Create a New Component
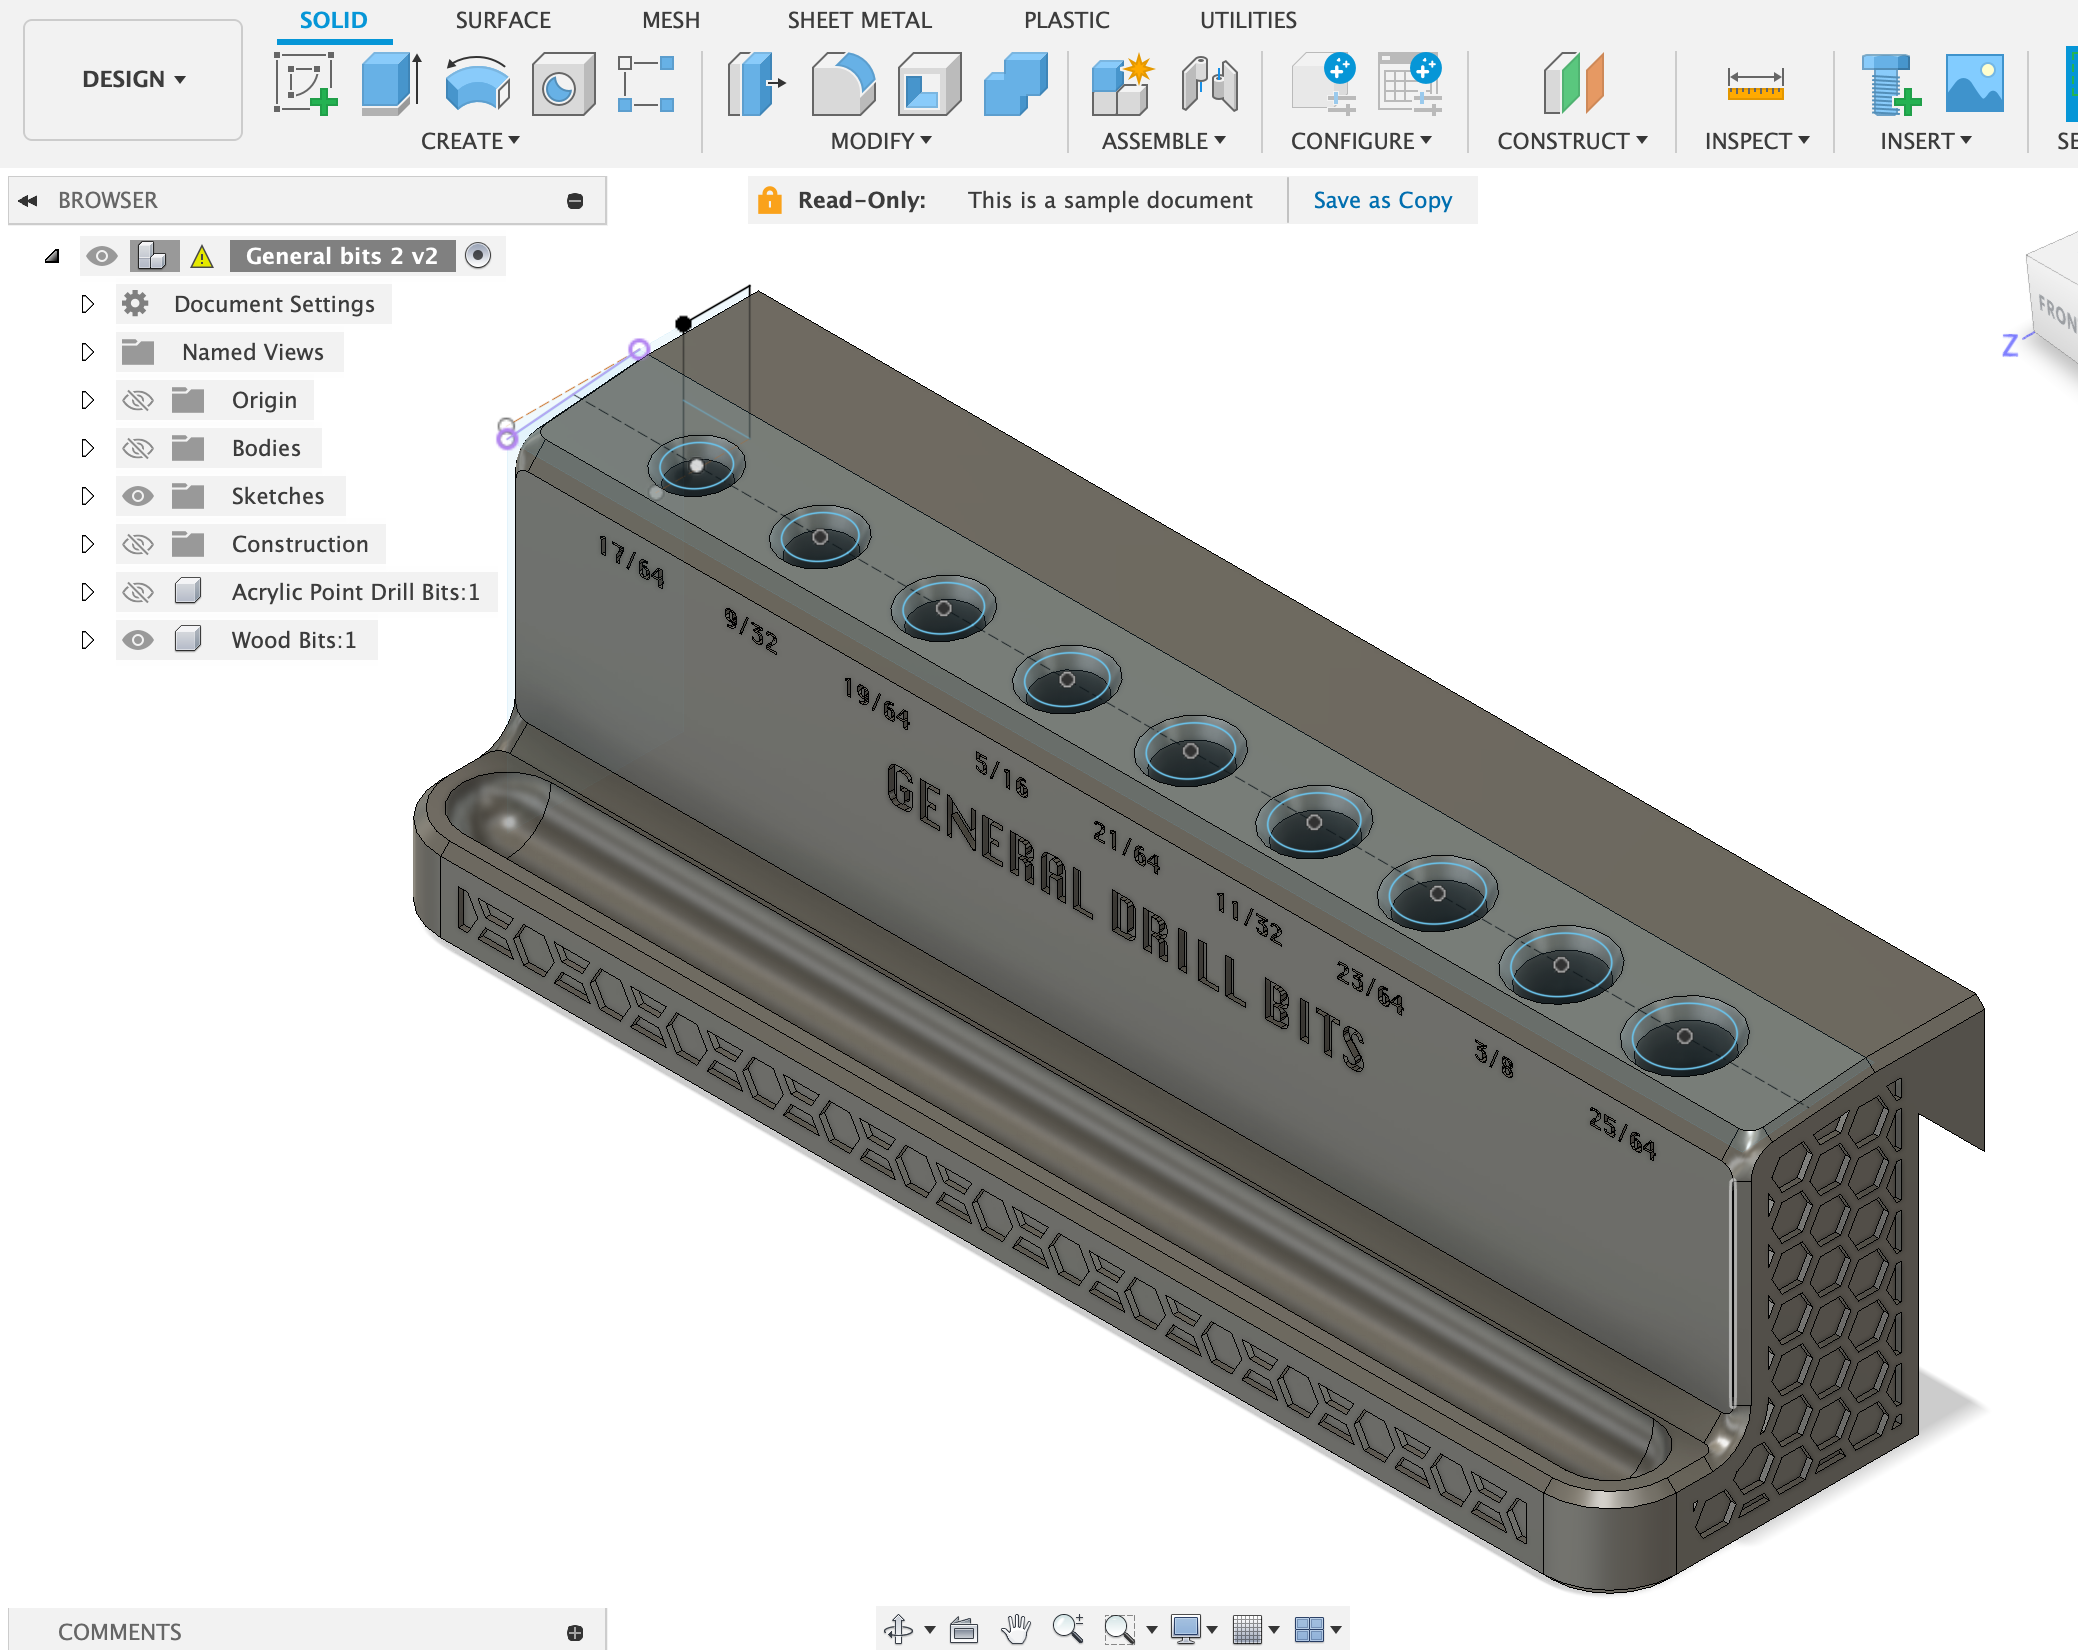Screen dimensions: 2078x1650 point(1123,84)
